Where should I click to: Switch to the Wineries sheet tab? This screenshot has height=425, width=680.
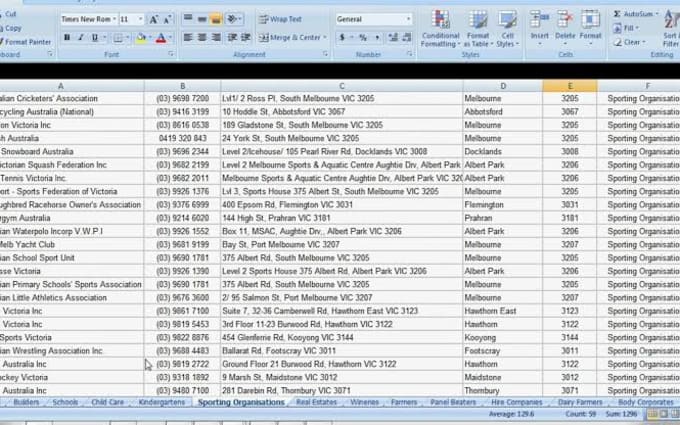pyautogui.click(x=364, y=402)
